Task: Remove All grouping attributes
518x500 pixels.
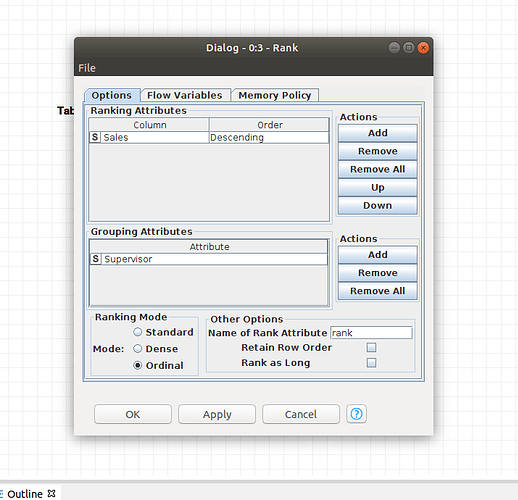Action: tap(378, 291)
